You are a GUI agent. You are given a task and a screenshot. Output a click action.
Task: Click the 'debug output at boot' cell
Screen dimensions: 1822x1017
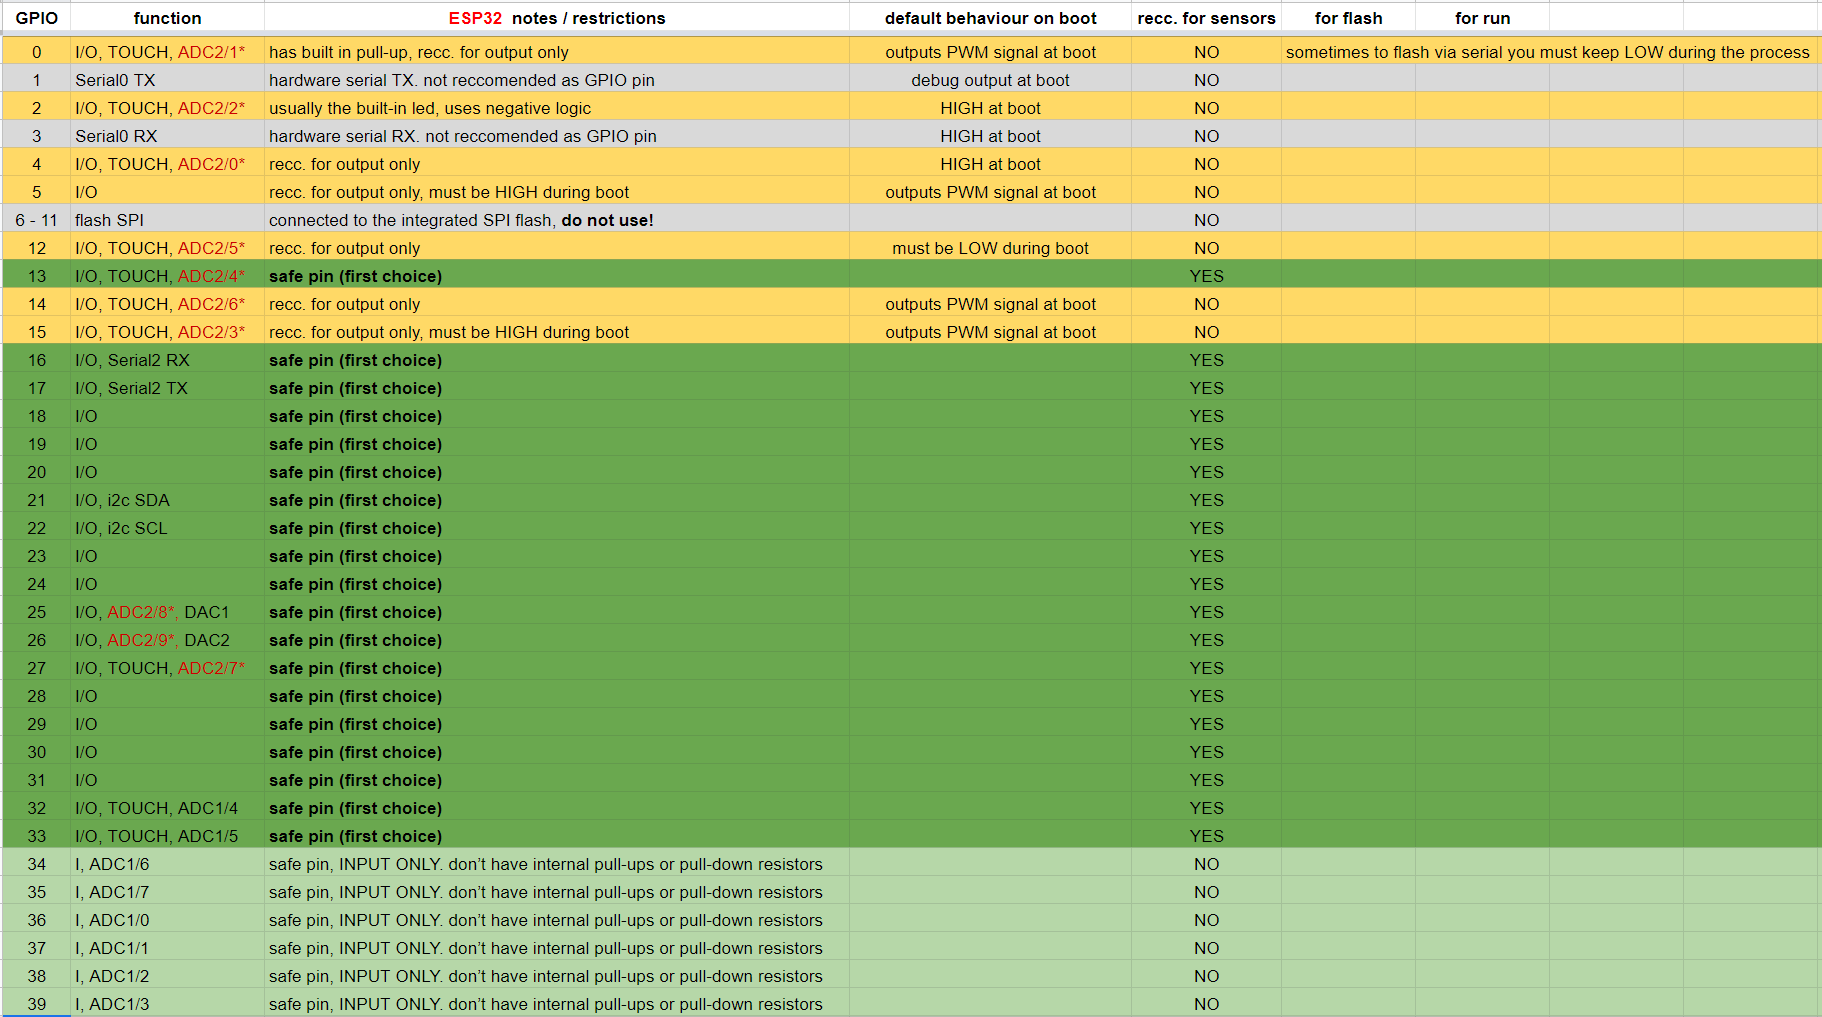click(x=990, y=80)
